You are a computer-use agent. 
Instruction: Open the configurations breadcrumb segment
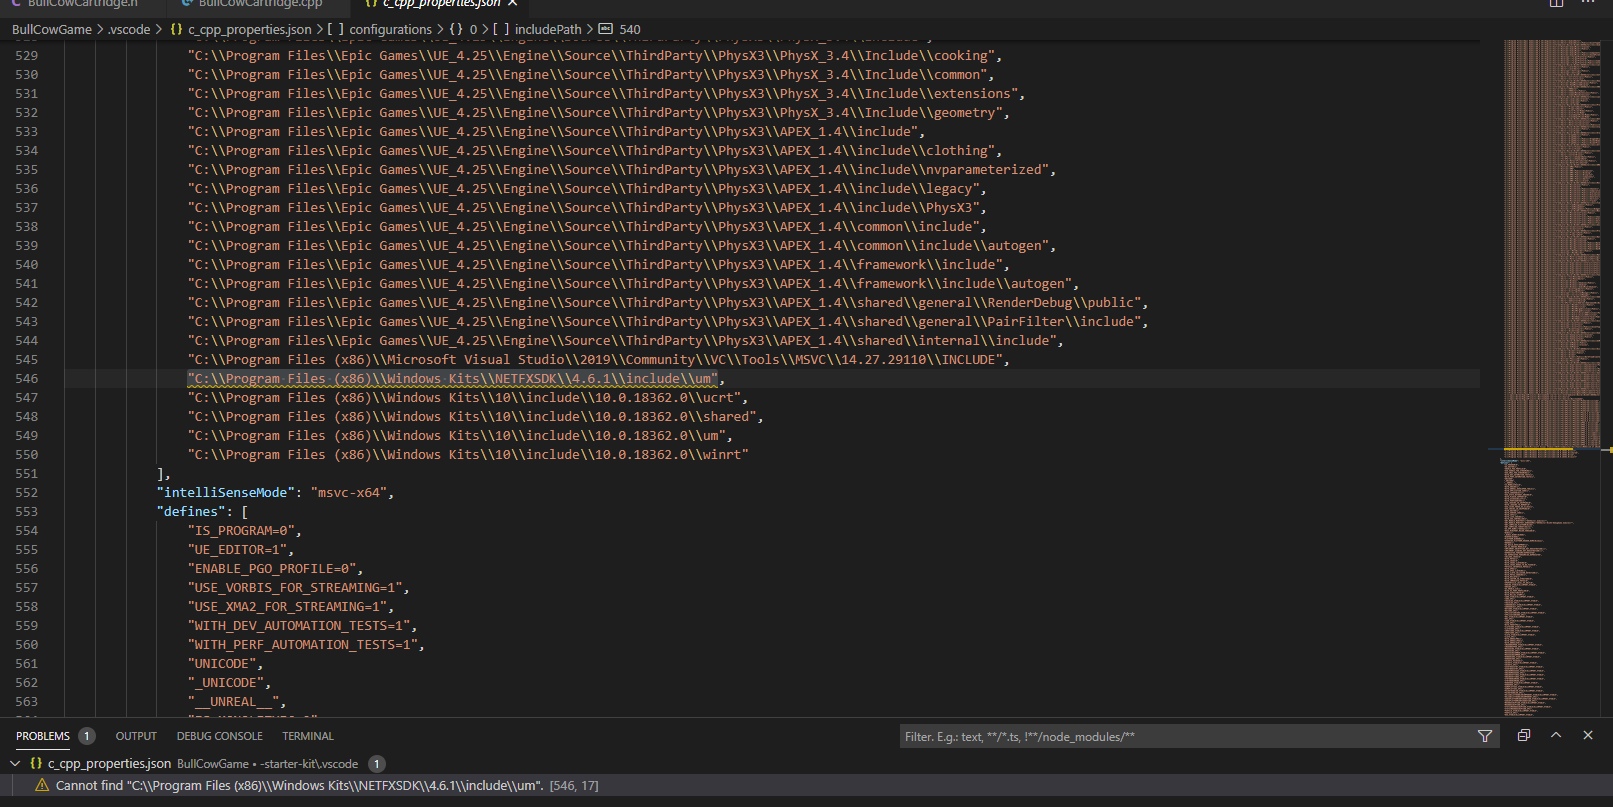coord(390,29)
